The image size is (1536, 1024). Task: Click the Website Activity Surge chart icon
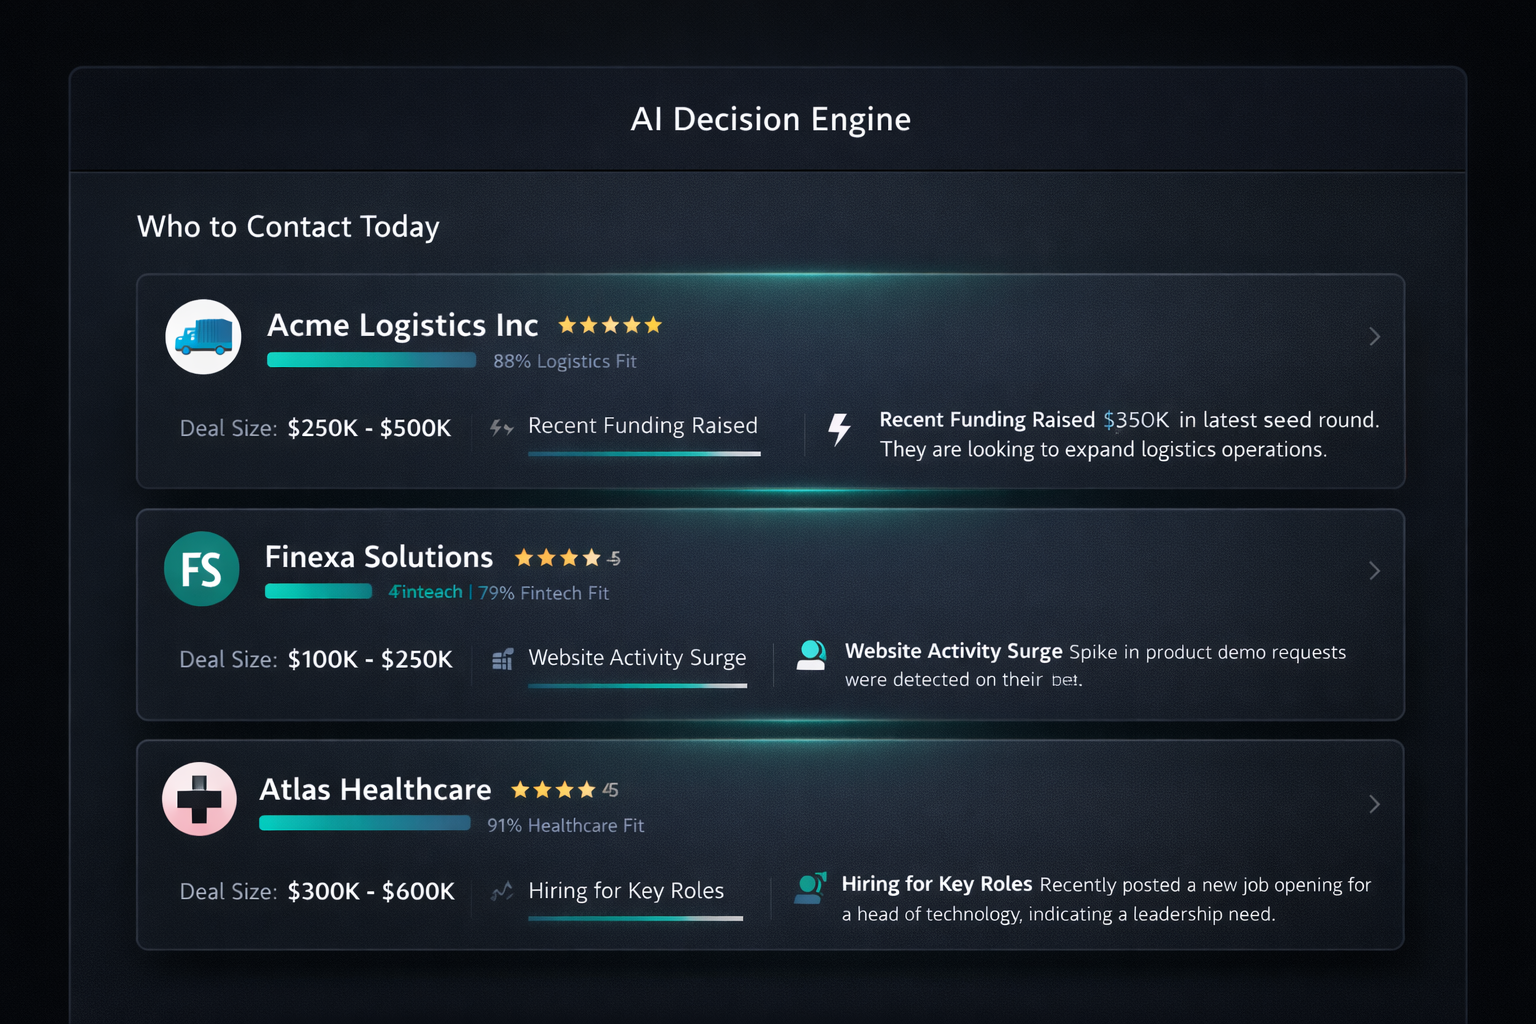click(x=503, y=659)
